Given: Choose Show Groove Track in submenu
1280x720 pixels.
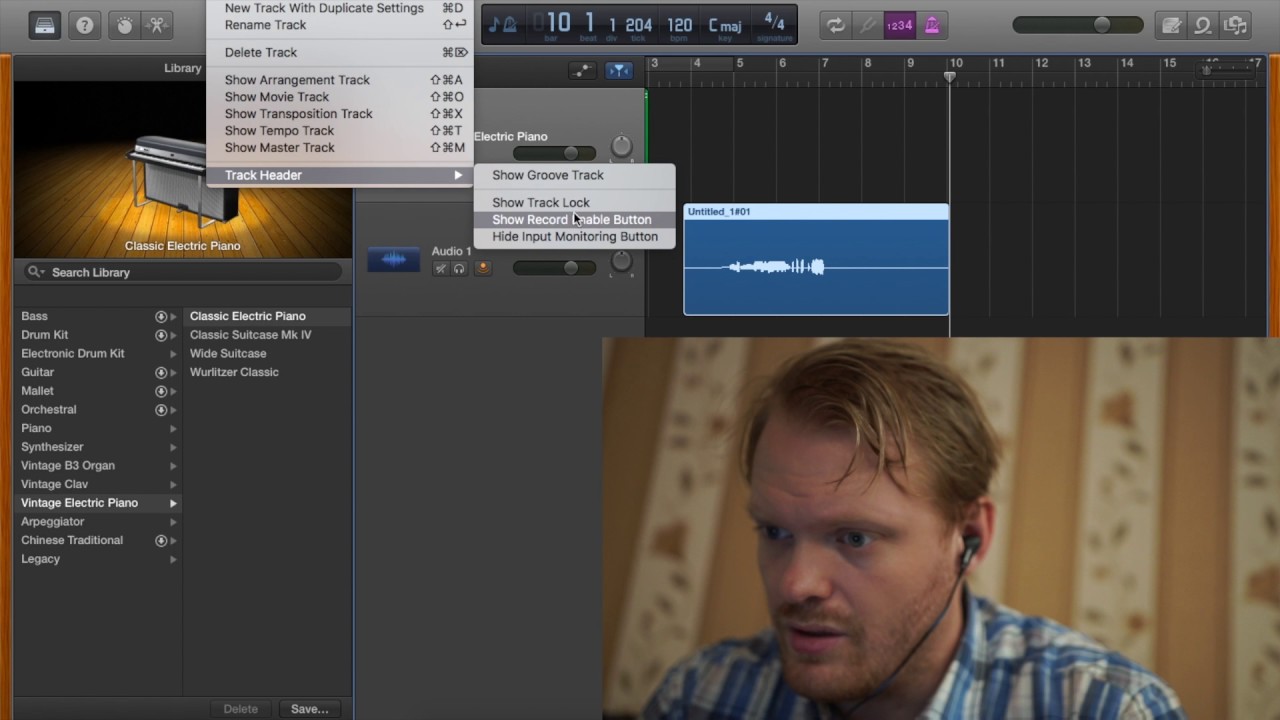Looking at the screenshot, I should (575, 175).
